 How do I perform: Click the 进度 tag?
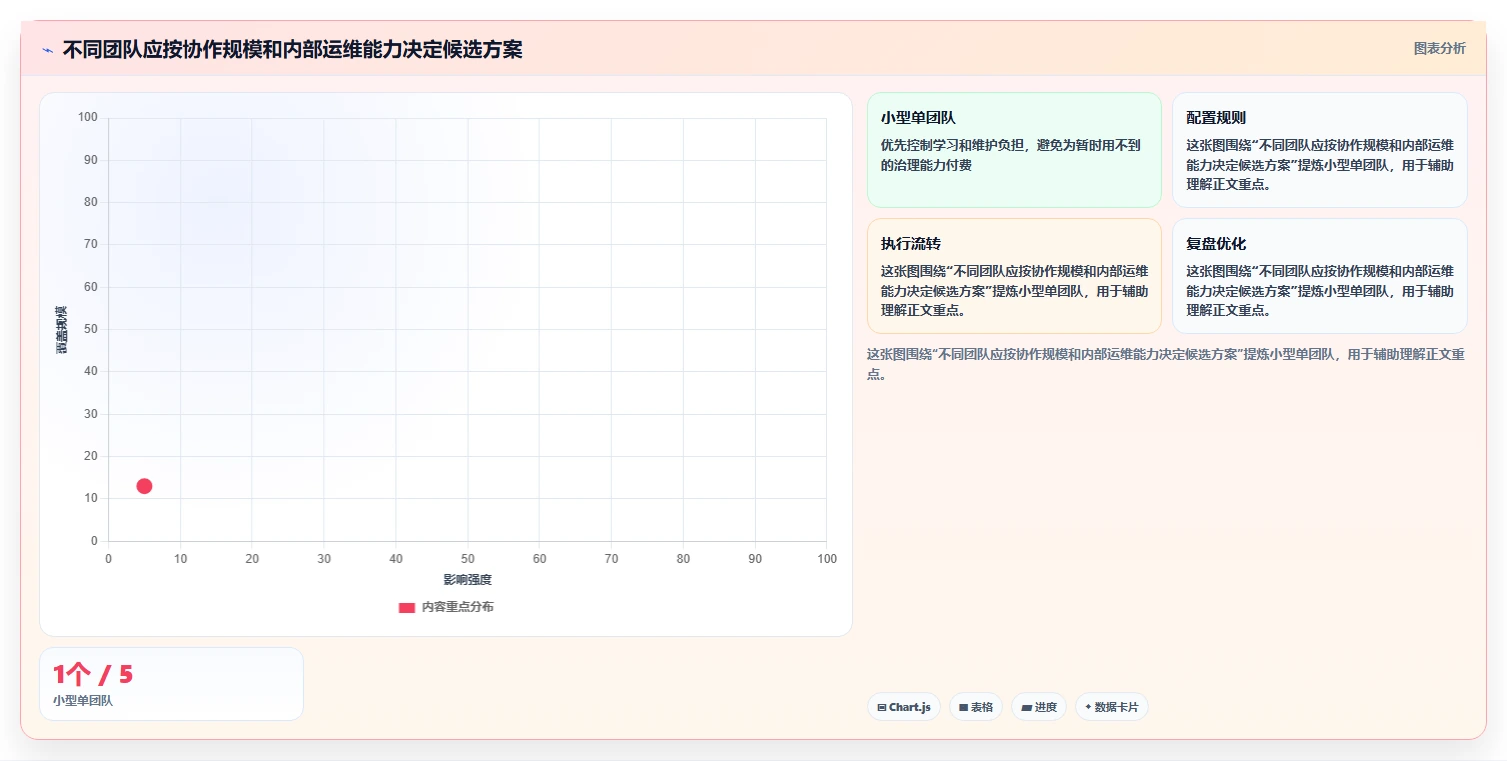click(1038, 707)
